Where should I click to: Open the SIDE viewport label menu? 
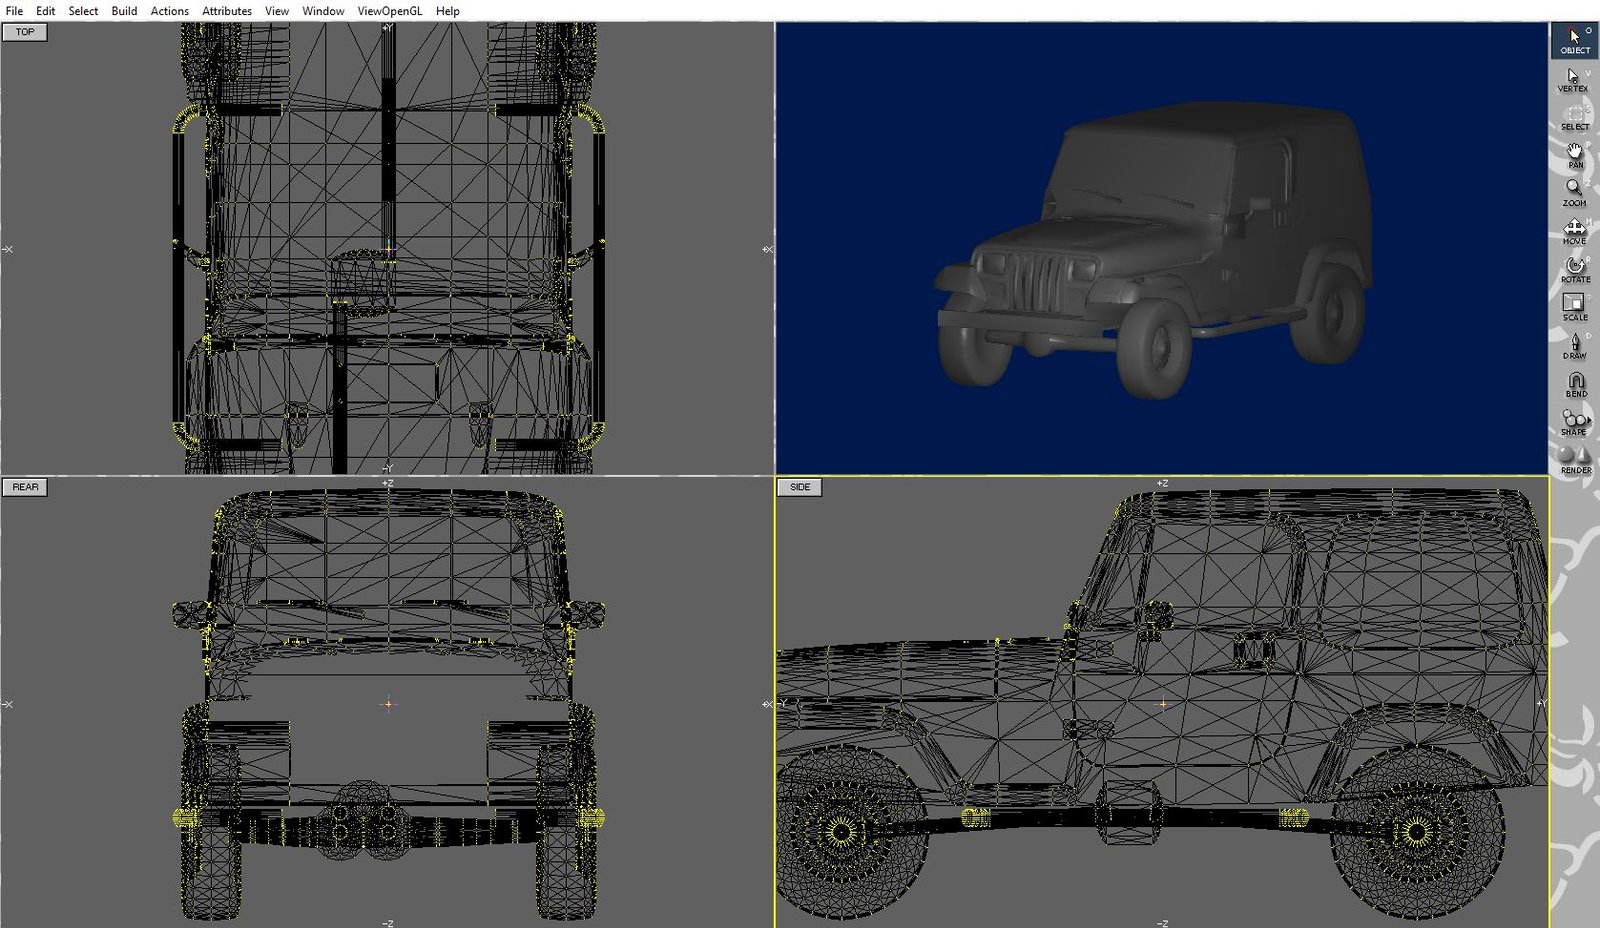[x=799, y=487]
